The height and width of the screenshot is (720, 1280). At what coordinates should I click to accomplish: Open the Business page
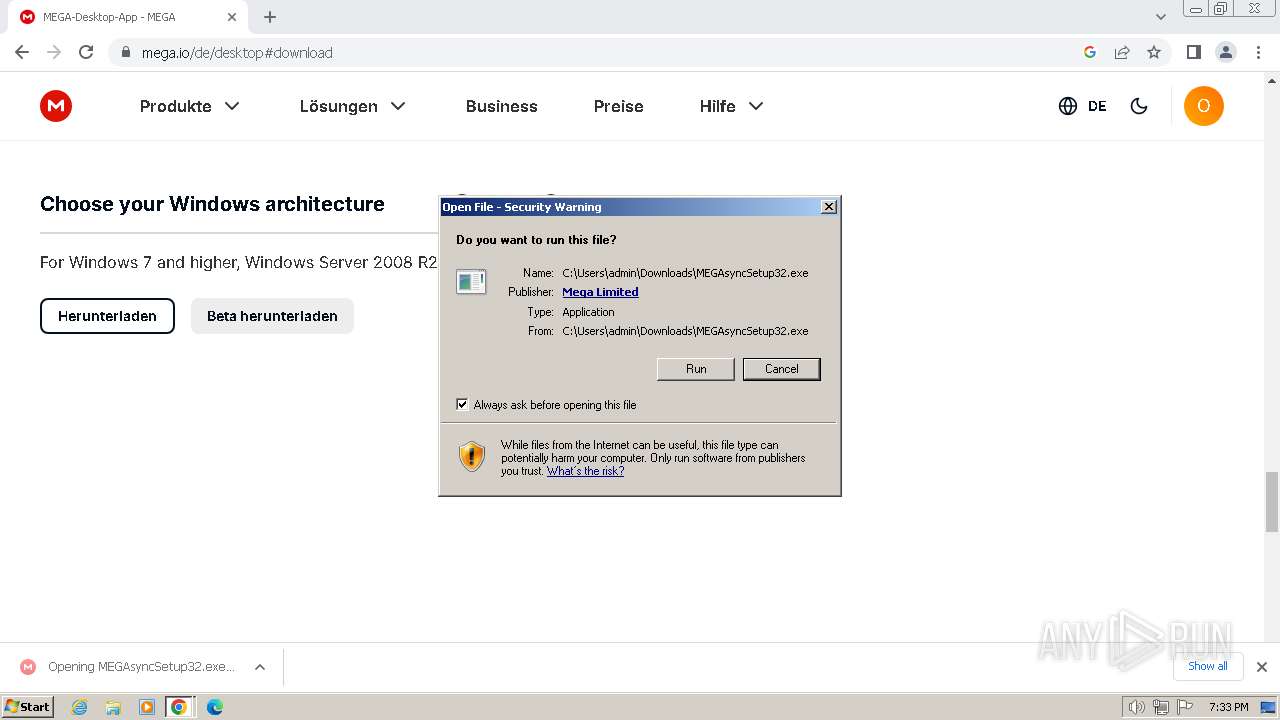click(x=502, y=106)
